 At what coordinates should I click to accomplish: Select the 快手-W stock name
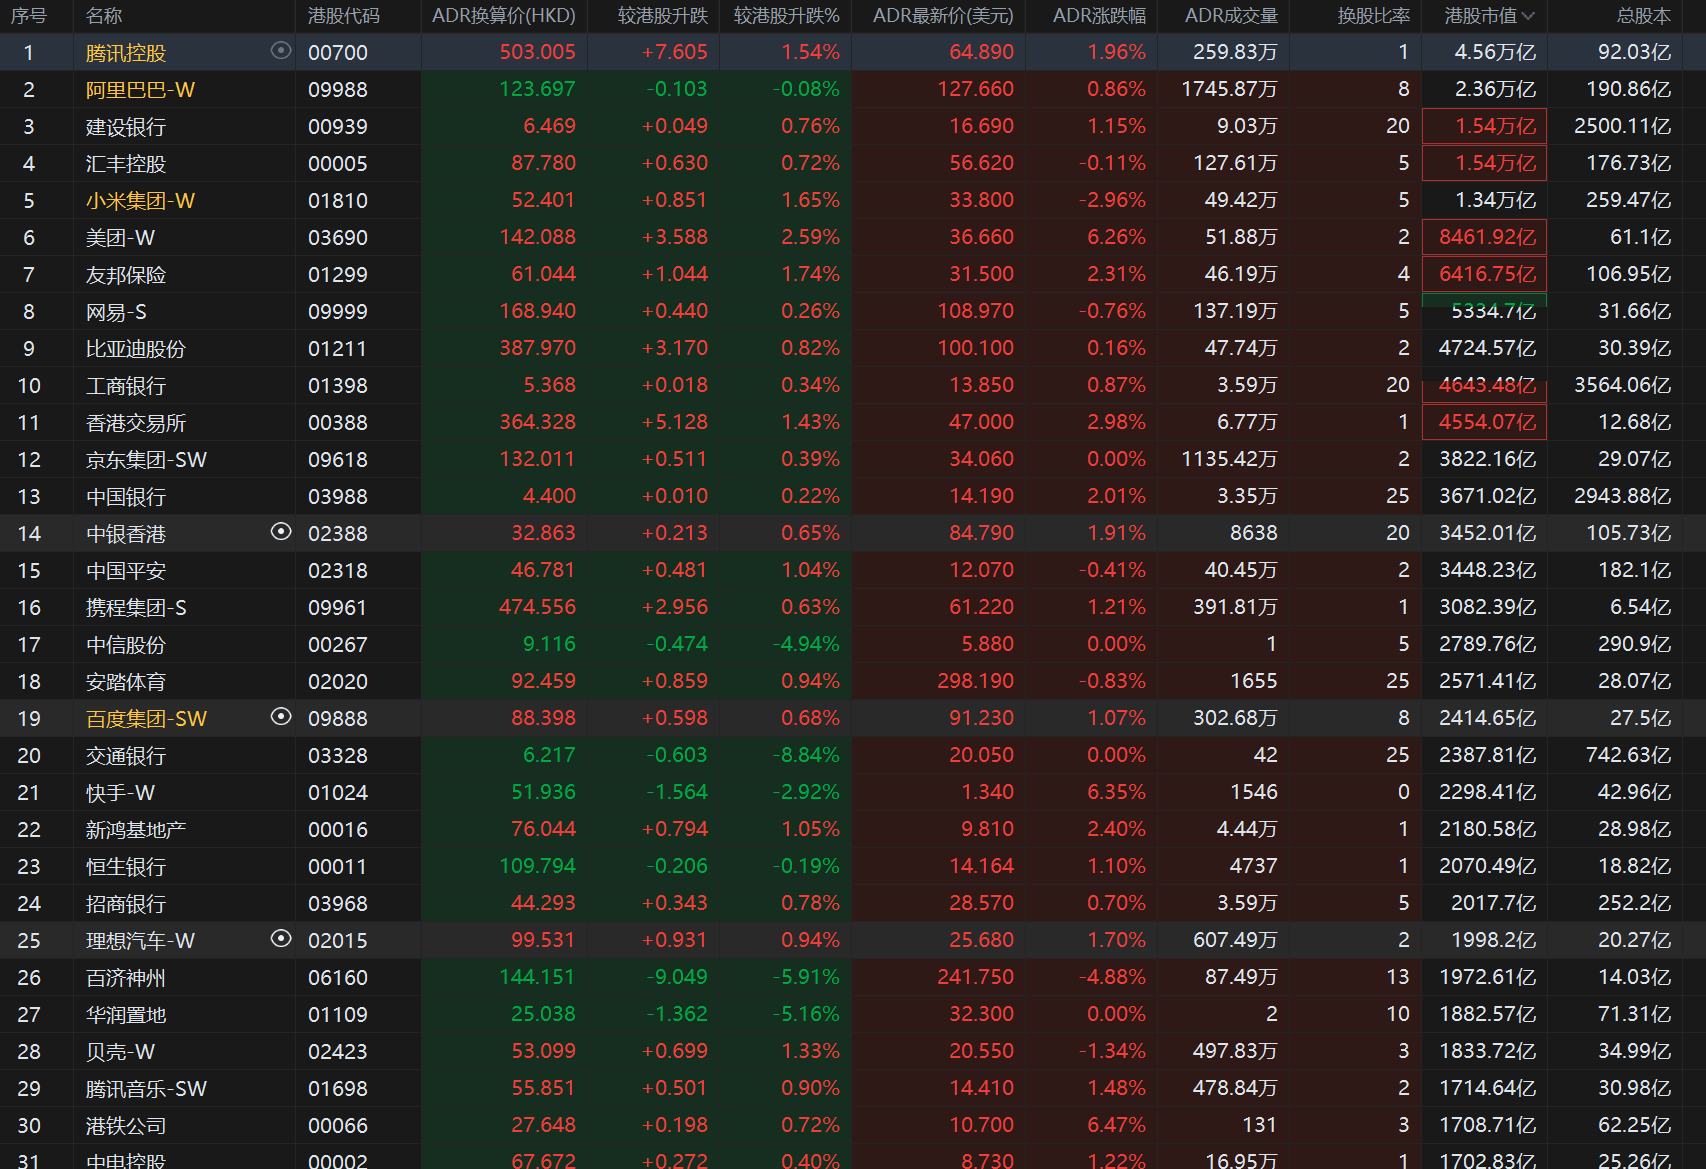pos(120,792)
